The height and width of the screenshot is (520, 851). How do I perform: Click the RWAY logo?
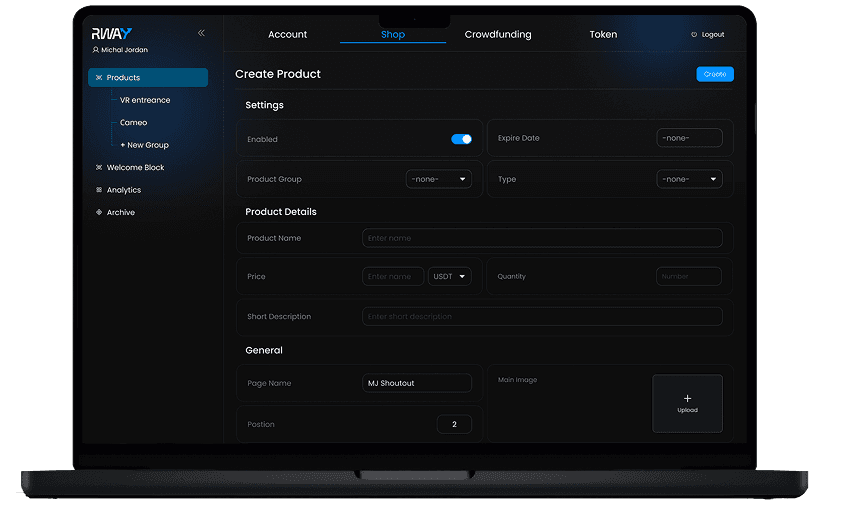coord(111,34)
